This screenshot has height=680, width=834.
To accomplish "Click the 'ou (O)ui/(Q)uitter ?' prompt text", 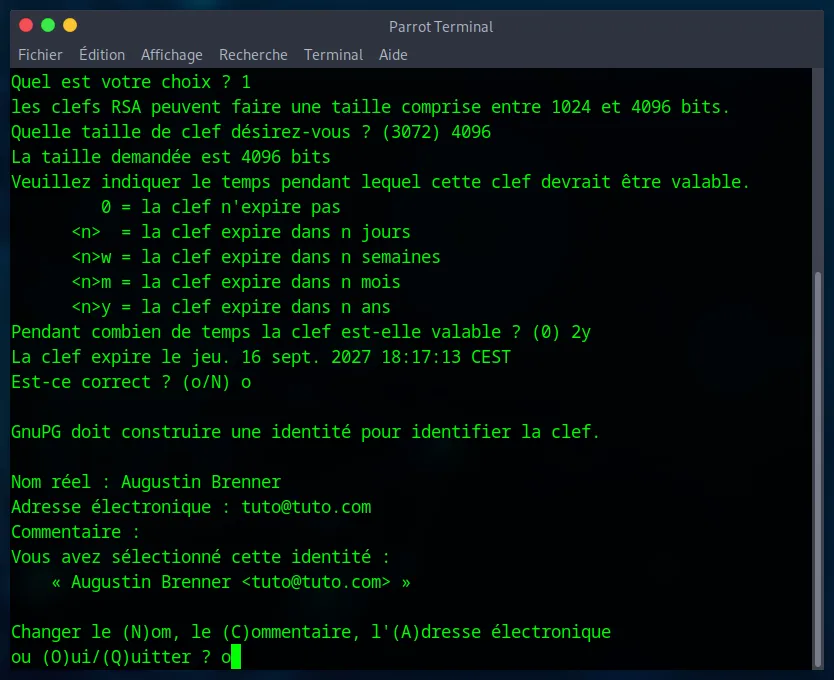I will pyautogui.click(x=111, y=657).
